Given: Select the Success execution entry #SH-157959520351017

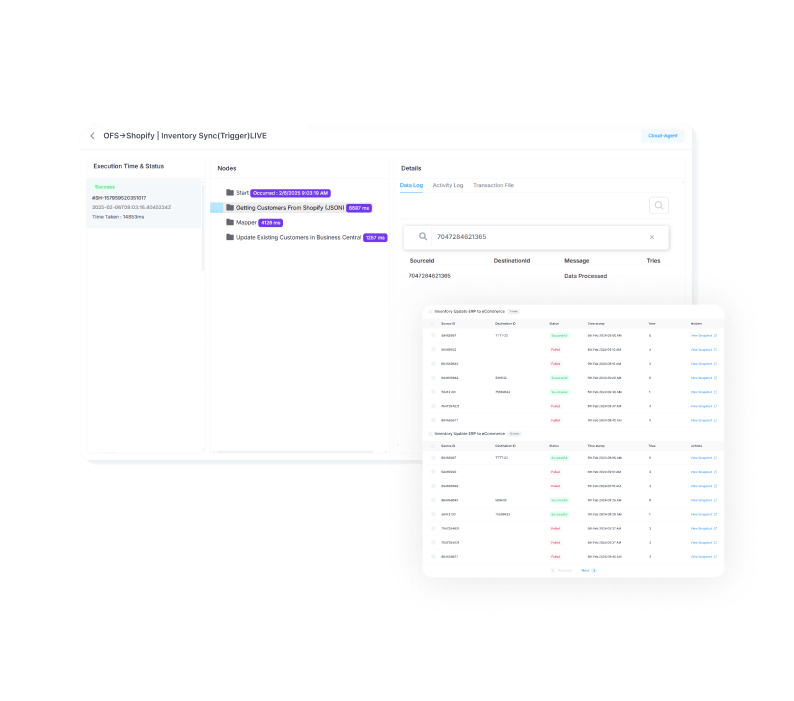Looking at the screenshot, I should 144,202.
